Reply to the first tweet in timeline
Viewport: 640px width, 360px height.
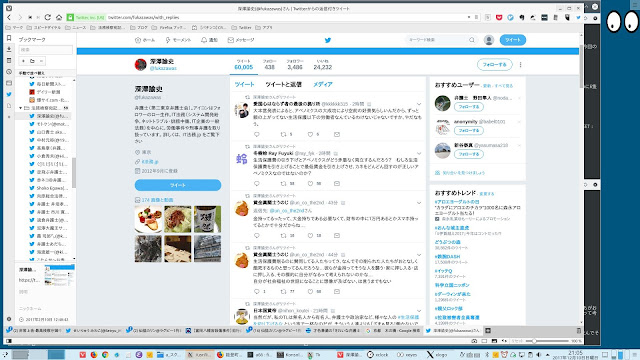[x=257, y=134]
